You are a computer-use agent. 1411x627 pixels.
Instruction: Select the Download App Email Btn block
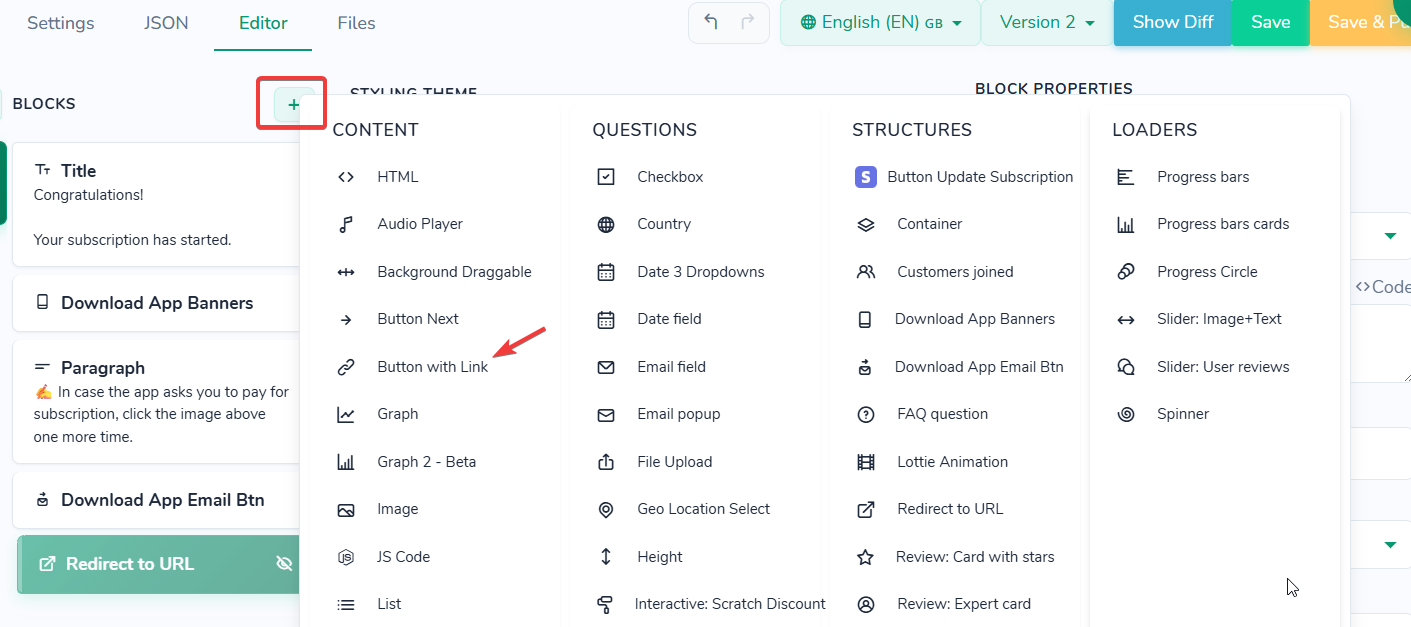coord(157,500)
